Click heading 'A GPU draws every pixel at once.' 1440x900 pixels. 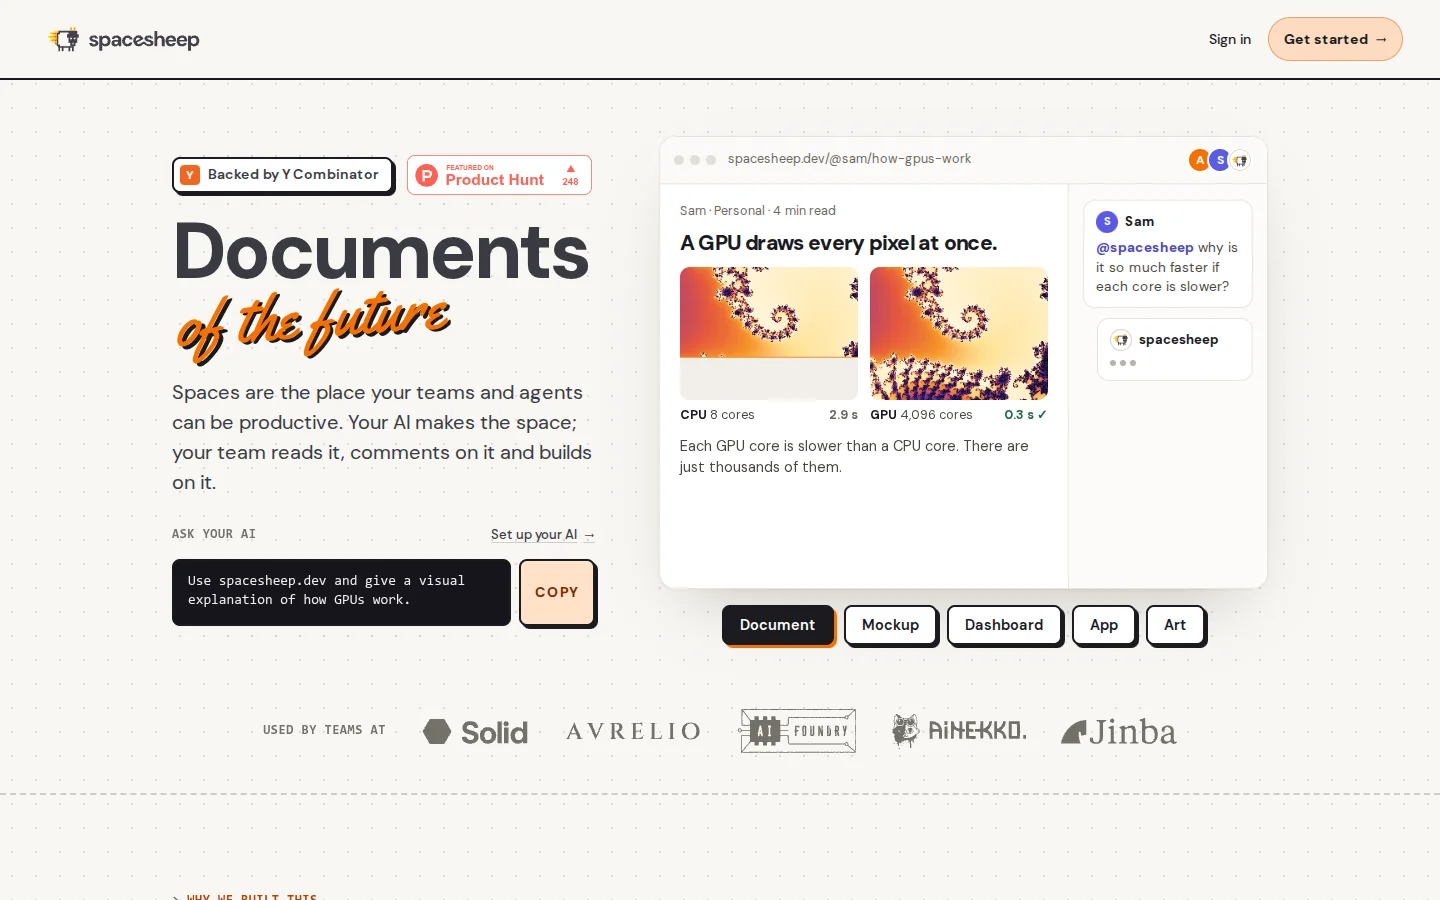pyautogui.click(x=838, y=243)
